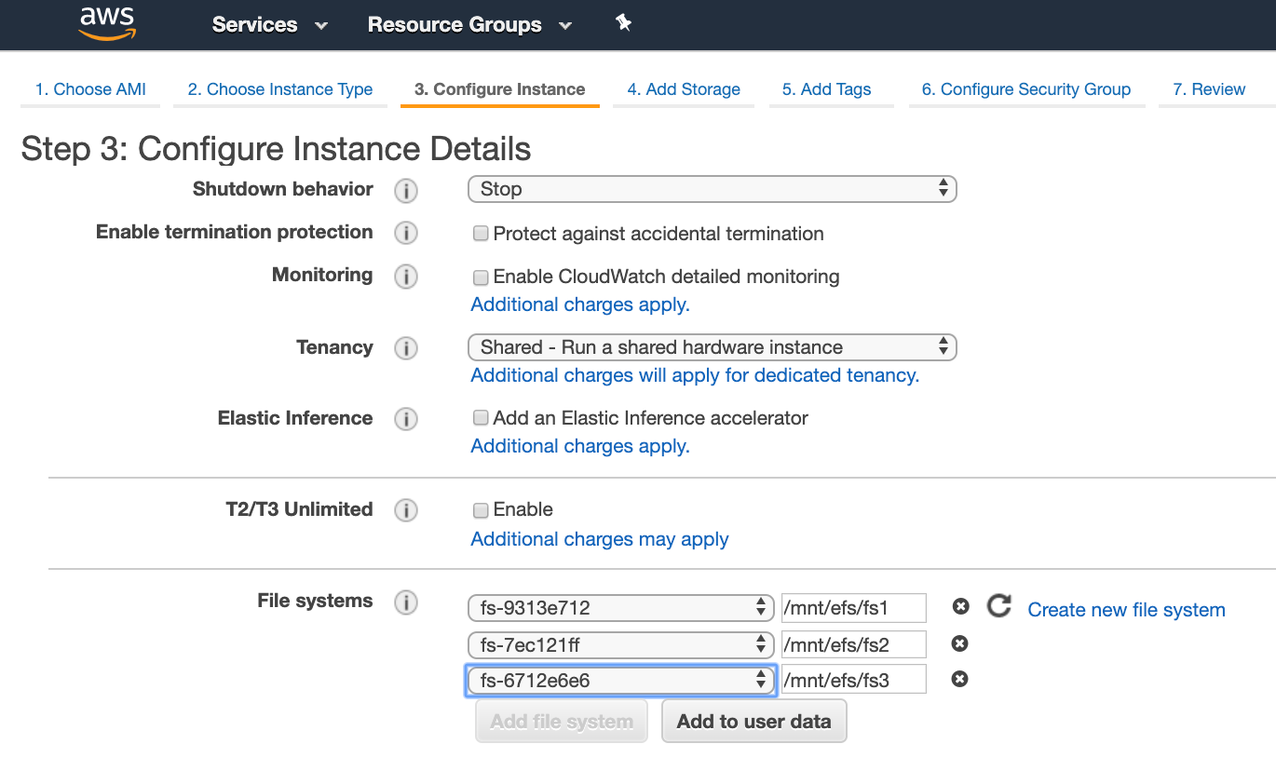Image resolution: width=1276 pixels, height=771 pixels.
Task: Remove file system fs-9313e712
Action: [x=960, y=606]
